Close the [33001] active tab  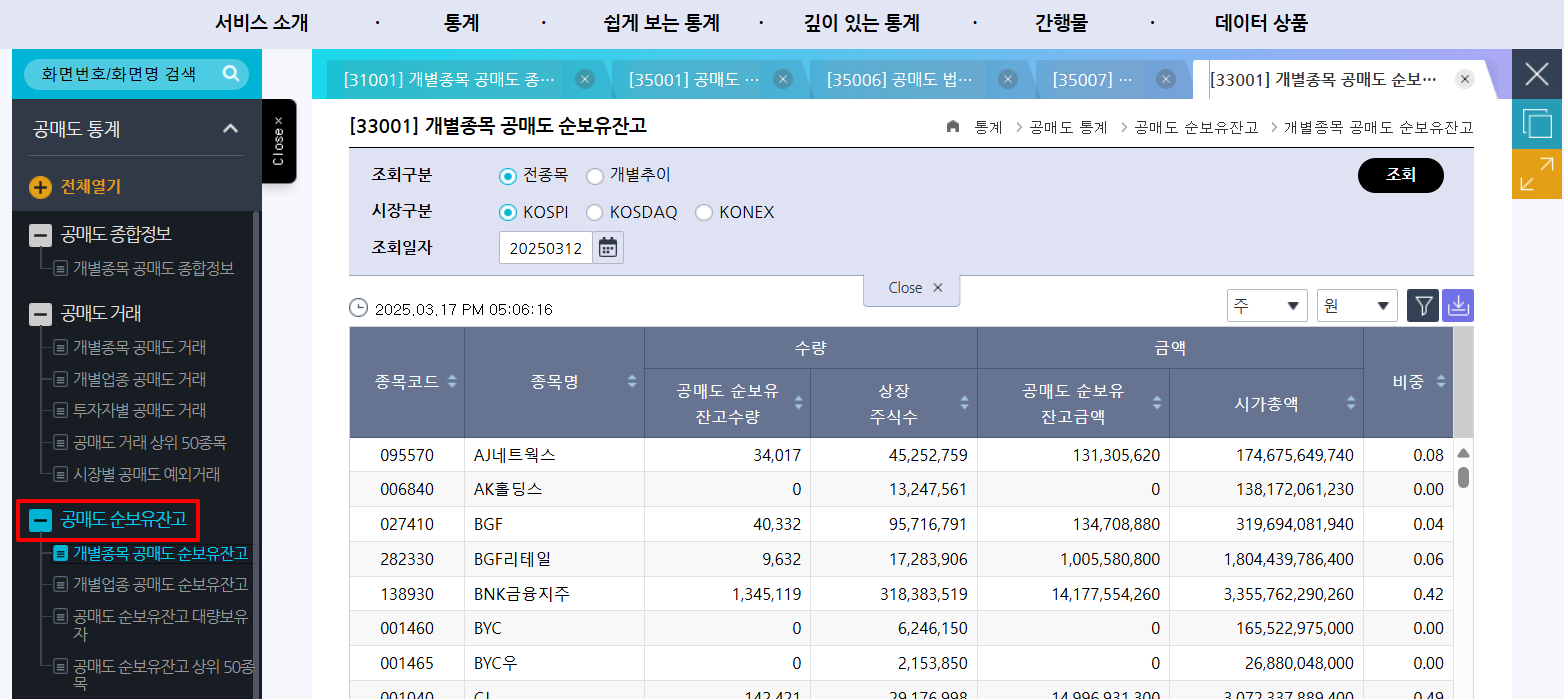(x=1465, y=79)
